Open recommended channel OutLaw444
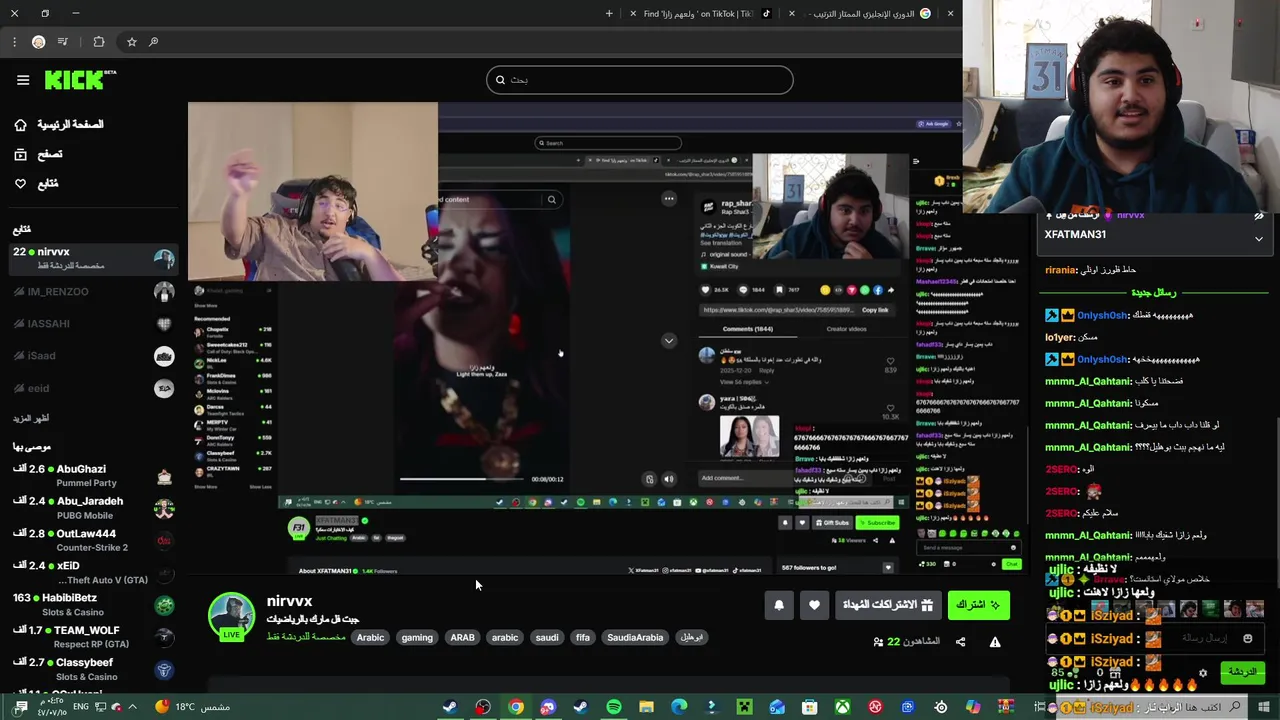Image resolution: width=1280 pixels, height=720 pixels. click(x=92, y=540)
